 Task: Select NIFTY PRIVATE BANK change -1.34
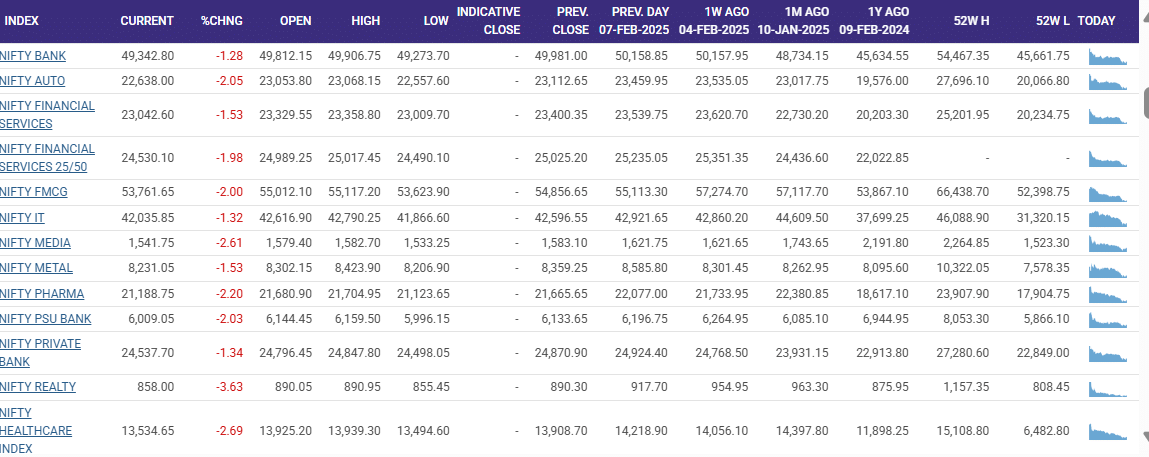(229, 353)
